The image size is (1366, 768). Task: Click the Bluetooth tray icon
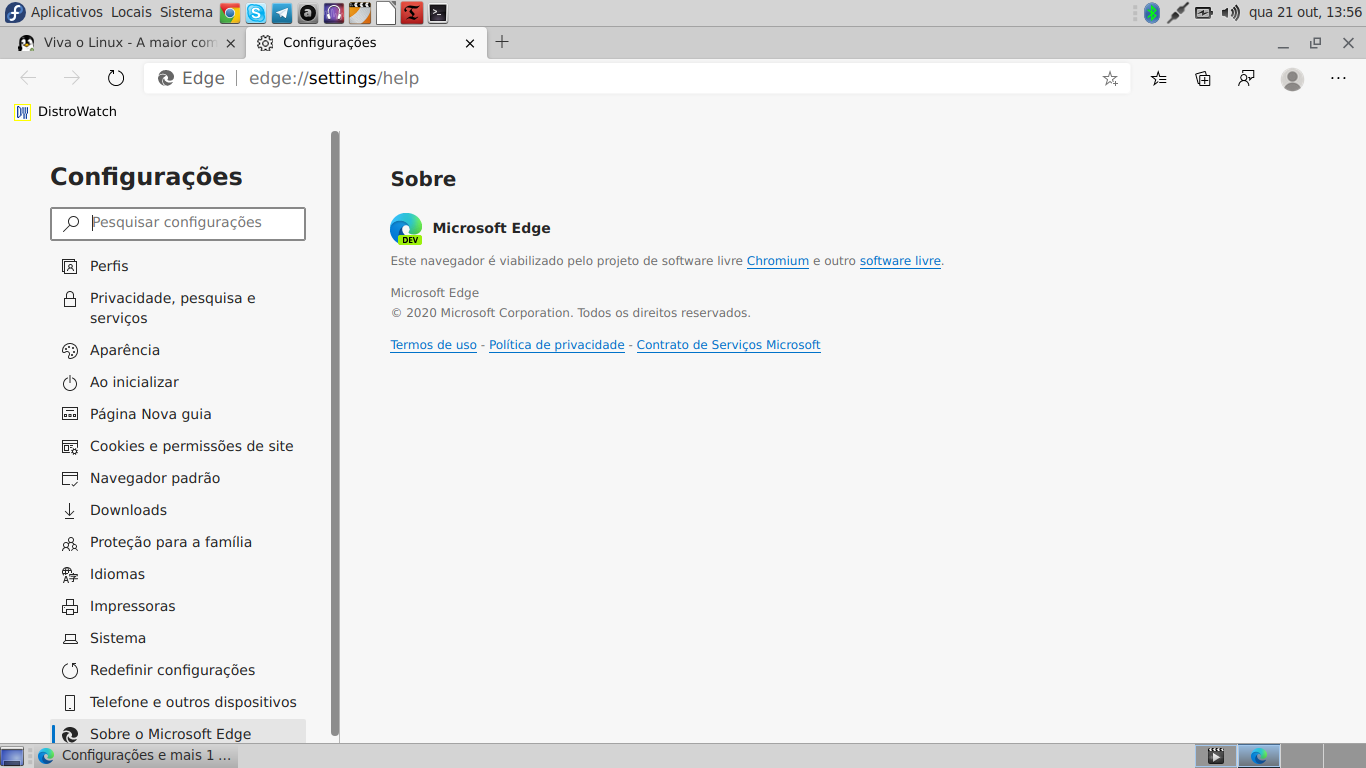pyautogui.click(x=1152, y=13)
